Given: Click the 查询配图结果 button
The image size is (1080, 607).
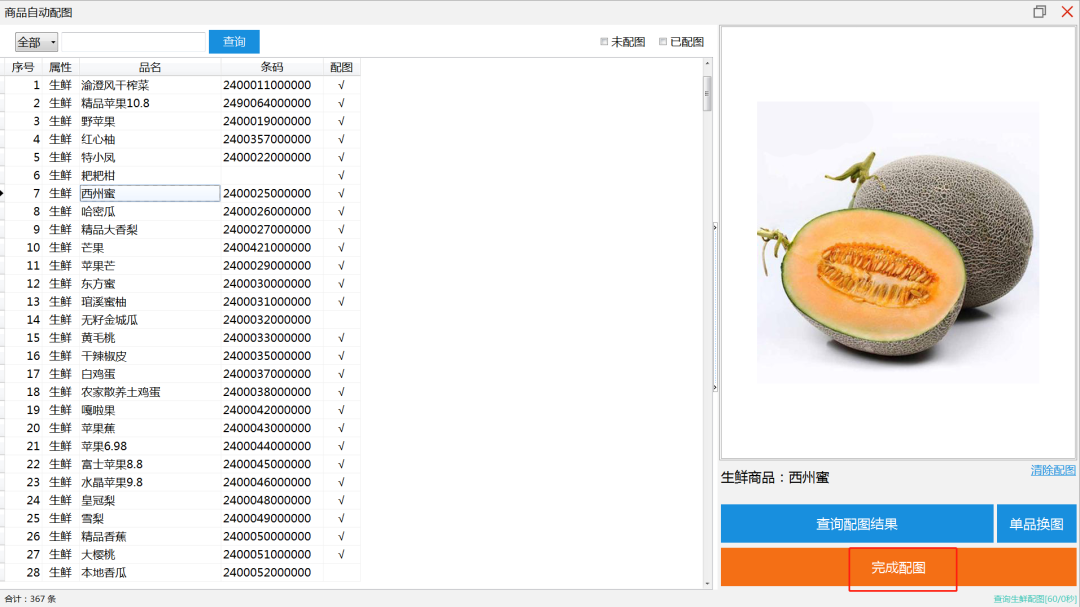Looking at the screenshot, I should coord(856,524).
